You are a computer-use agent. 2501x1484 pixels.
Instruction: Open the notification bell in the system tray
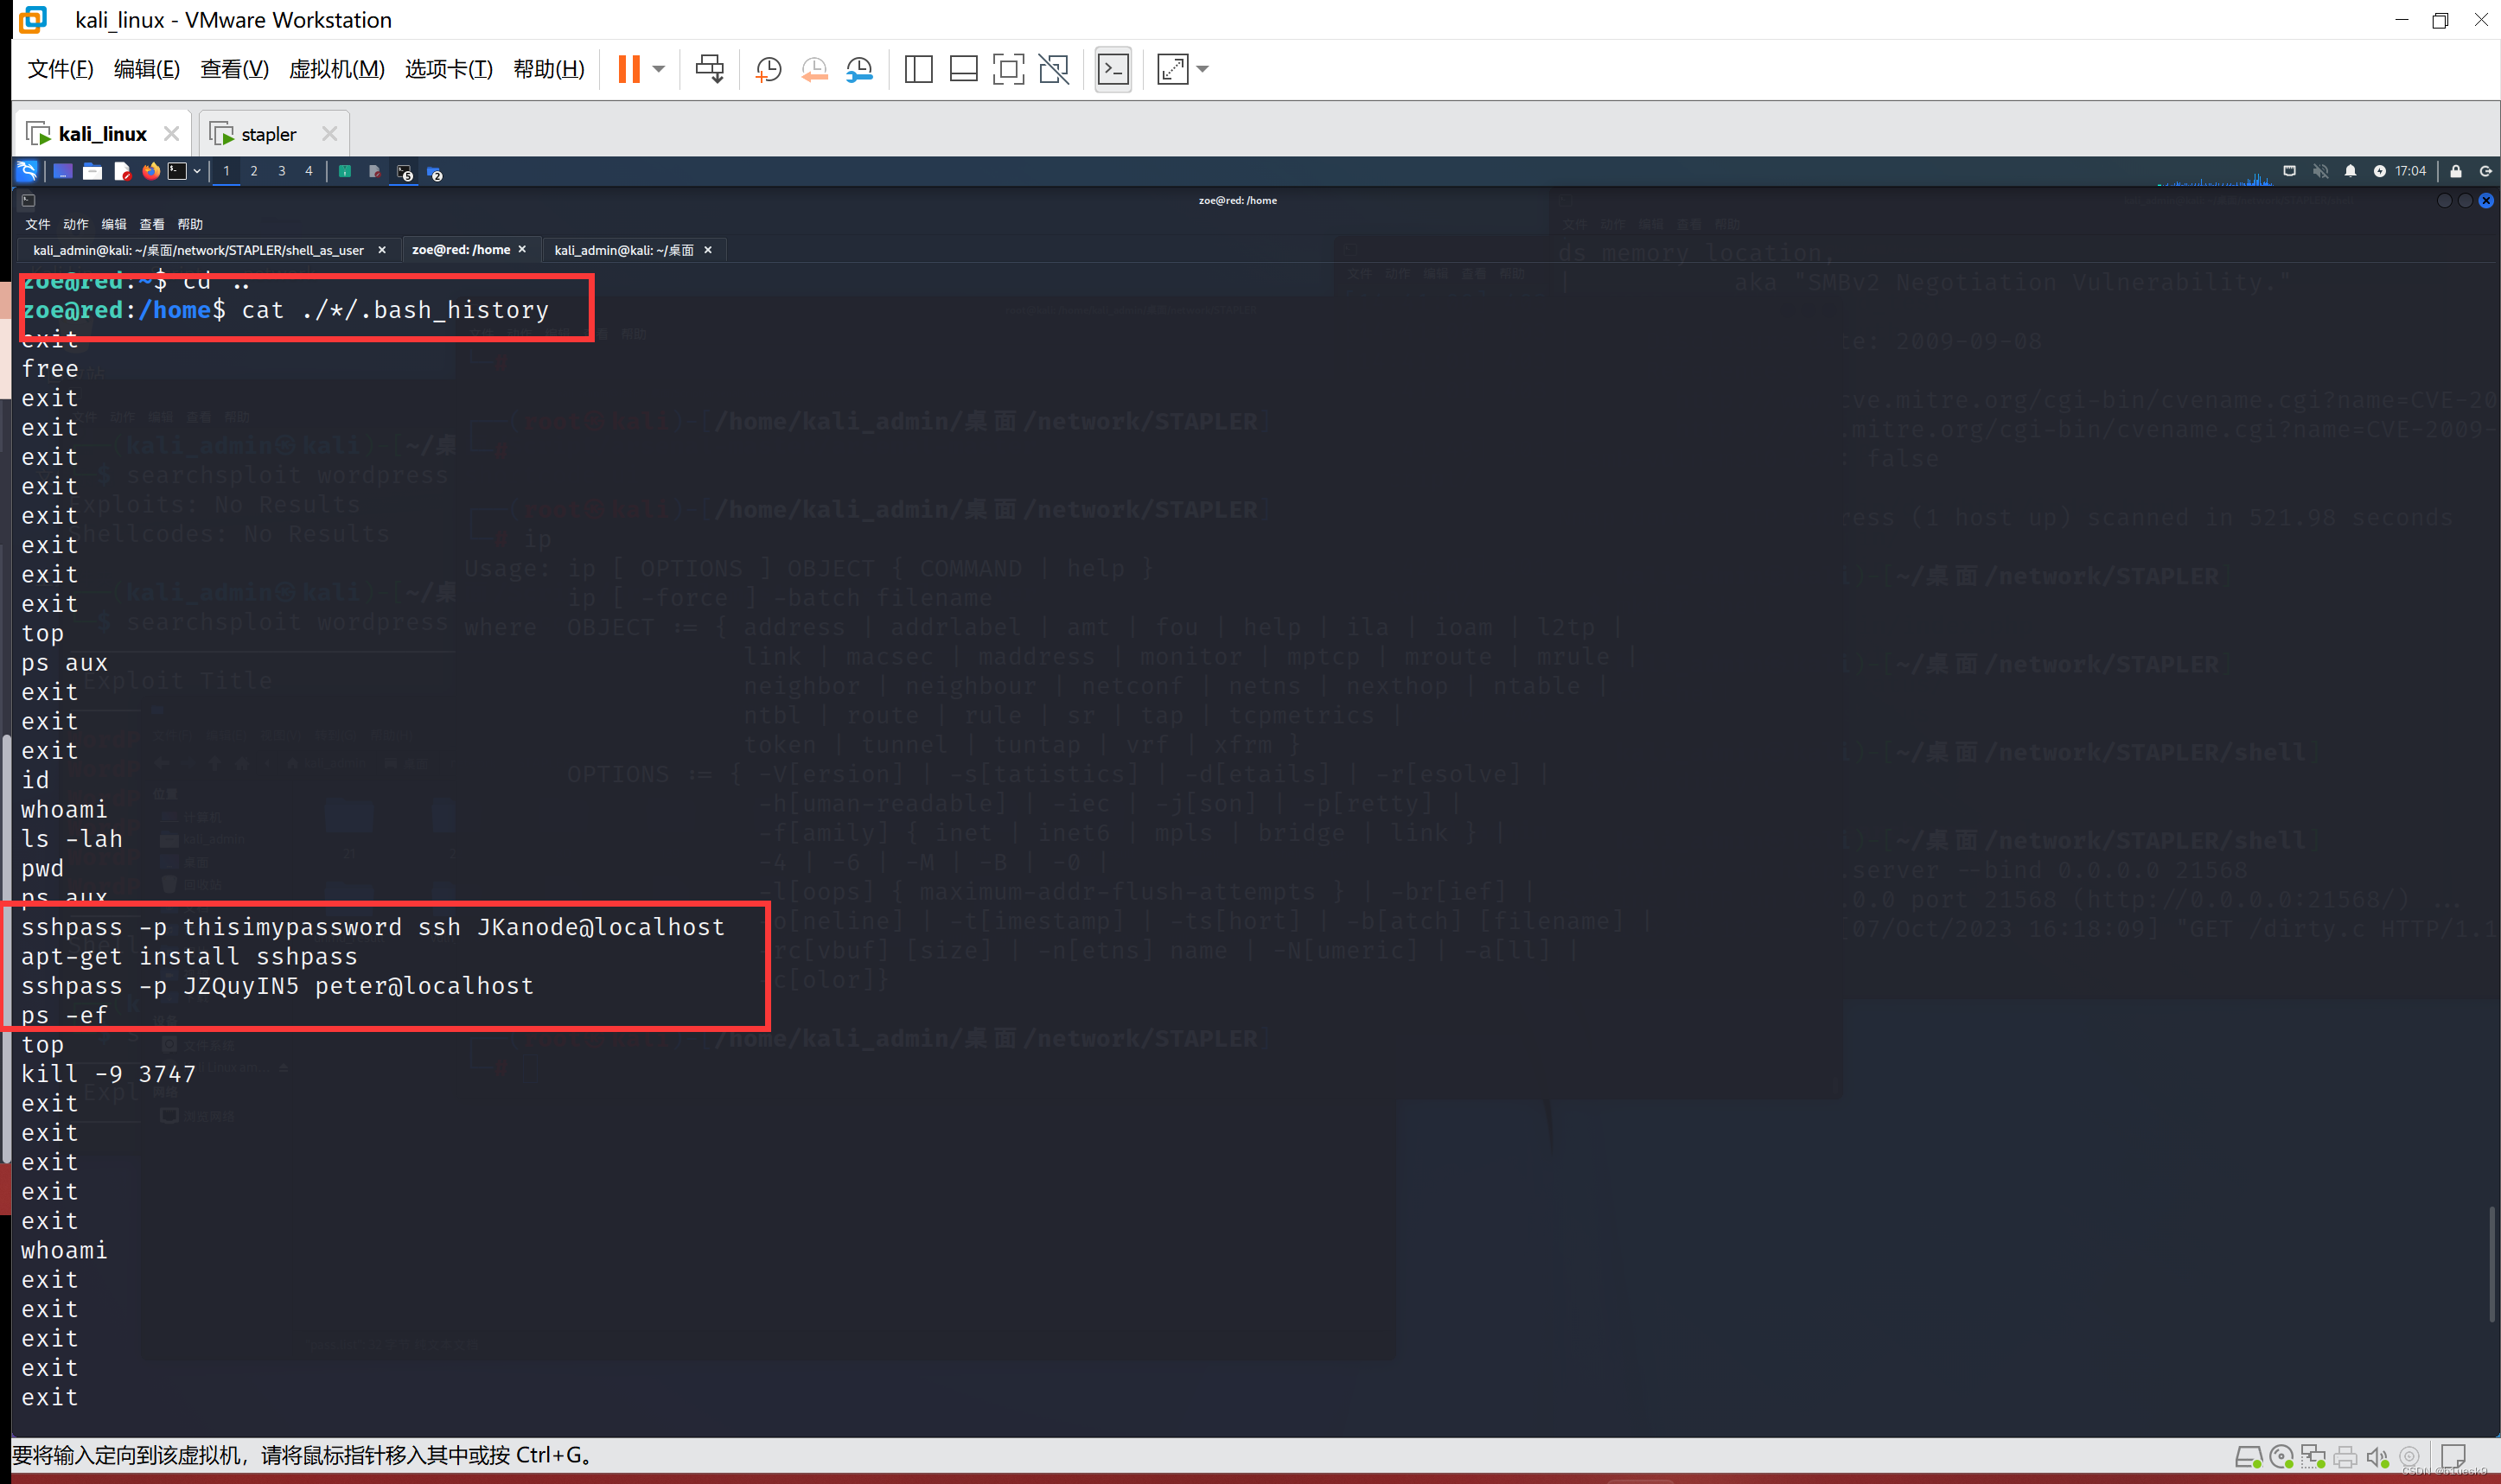coord(2351,171)
